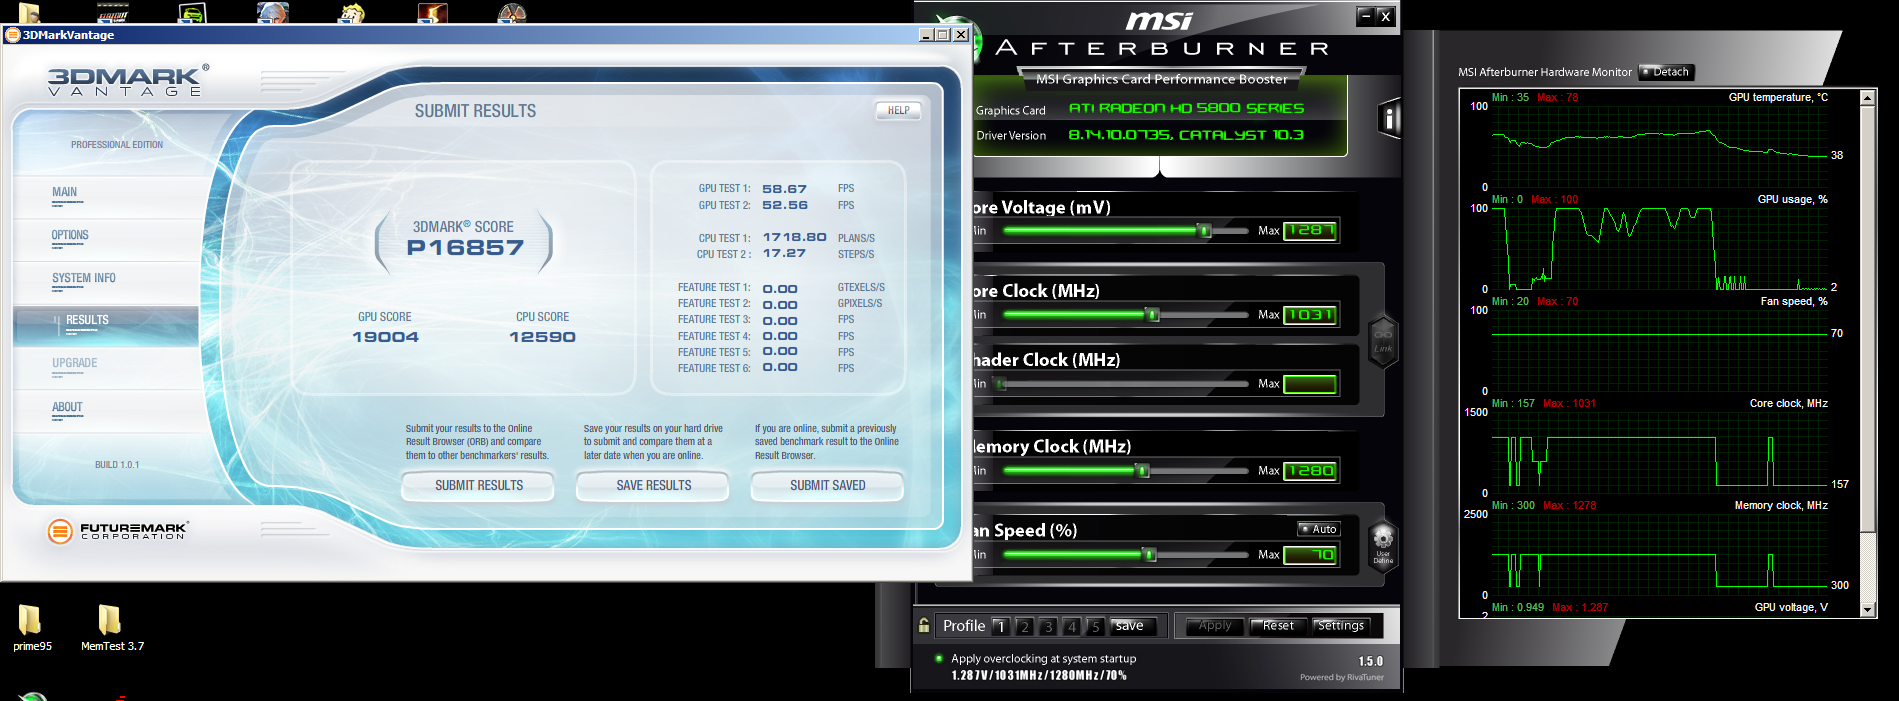Click the Afterburner profile save button
The width and height of the screenshot is (1899, 701).
click(1134, 626)
